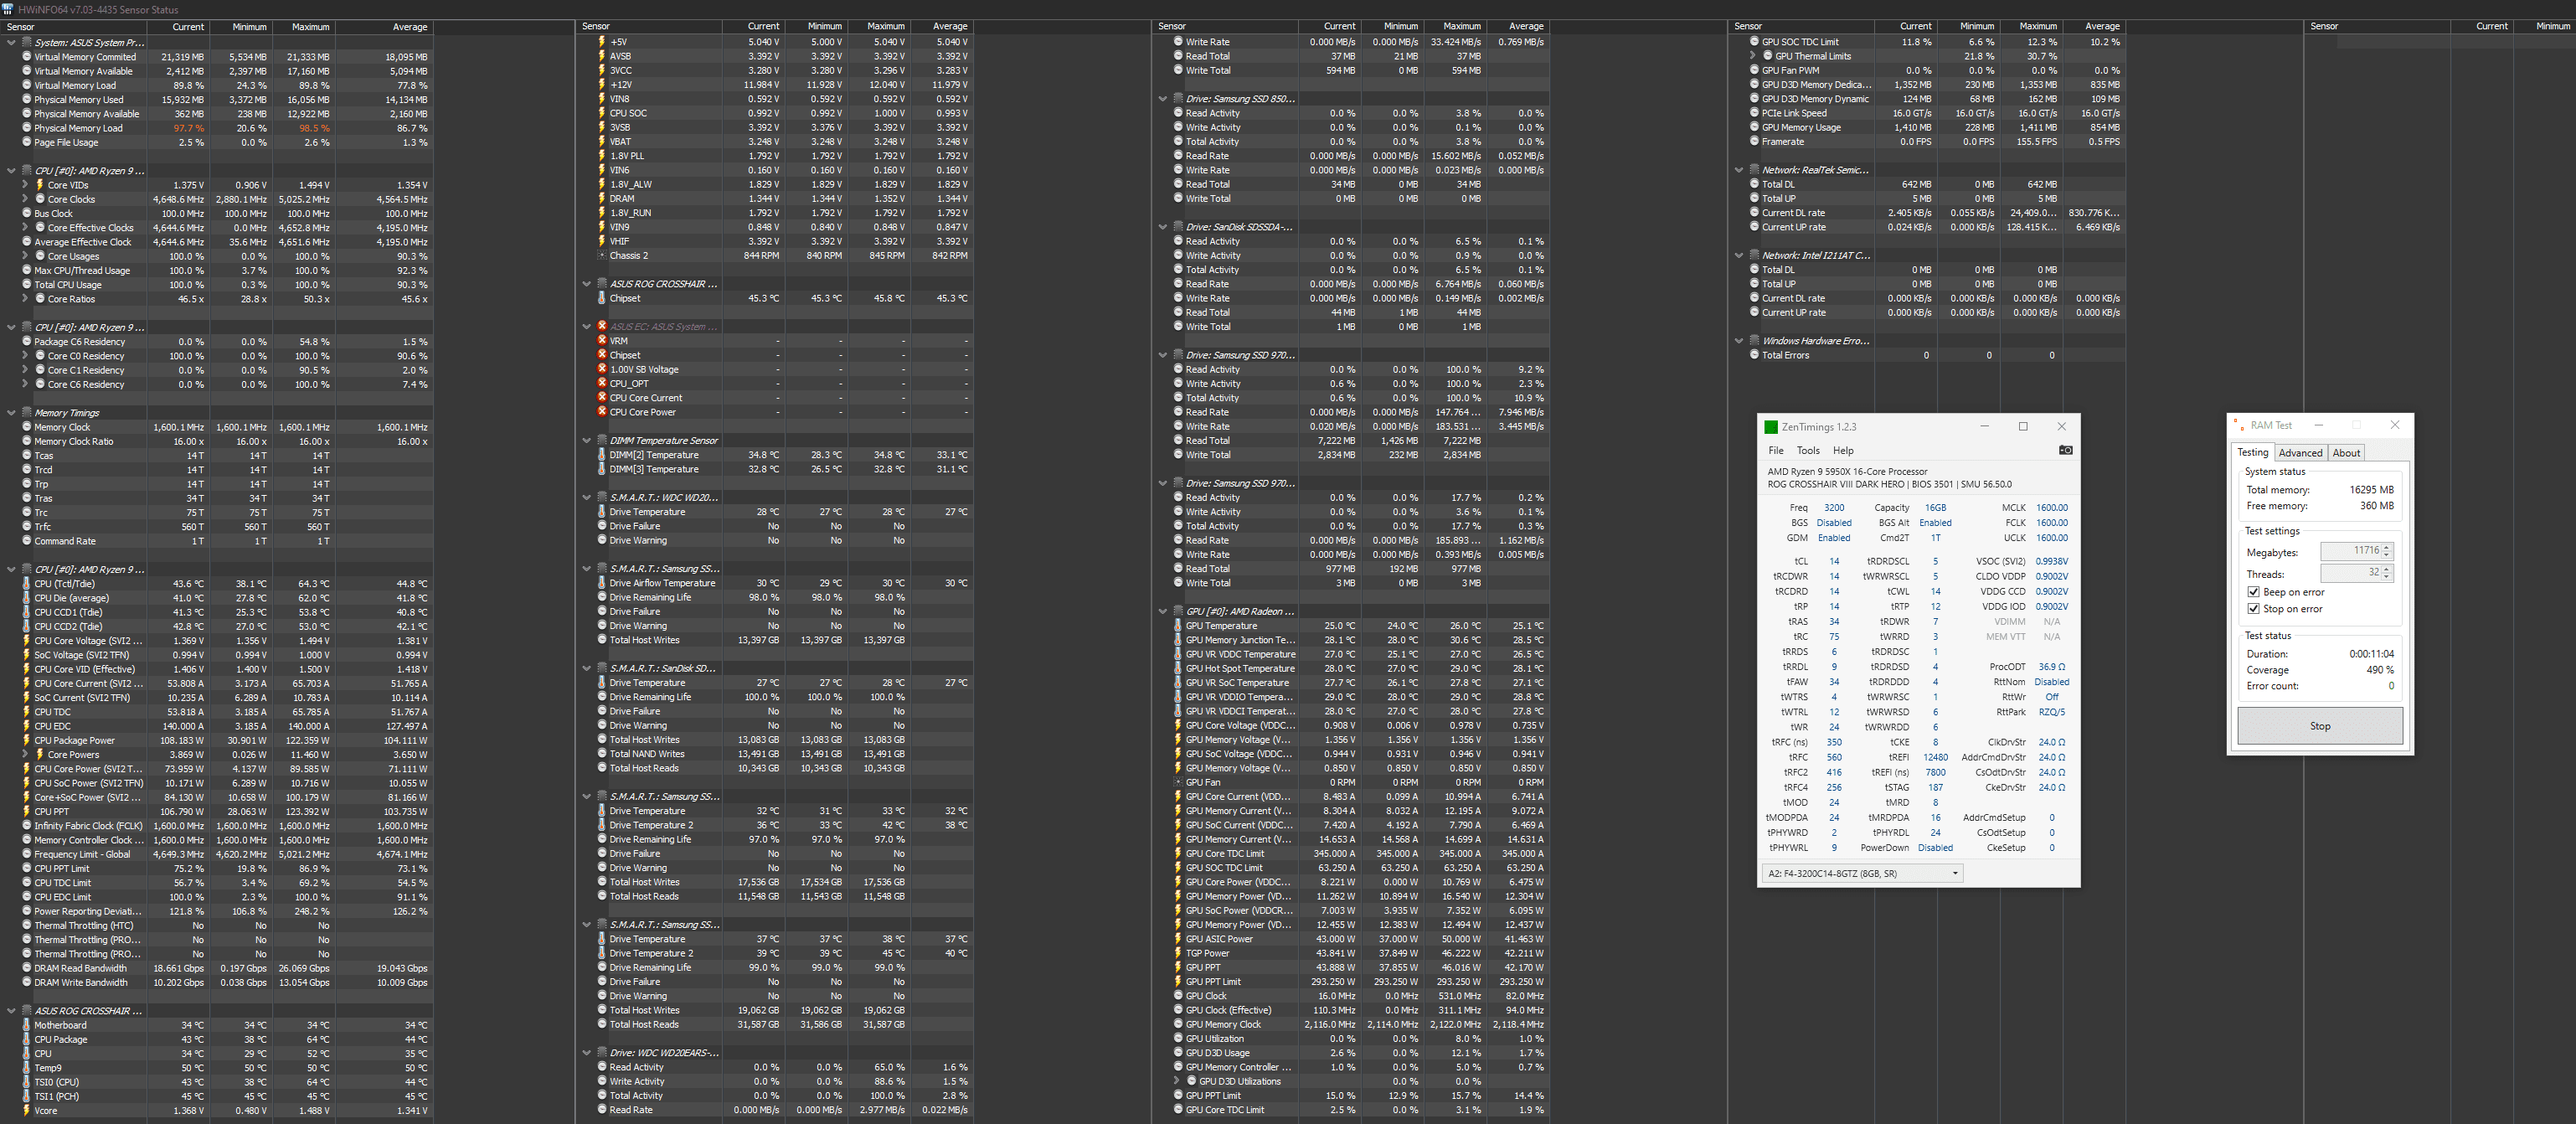This screenshot has height=1124, width=2576.
Task: Switch to the Testing tab in RAM Test
Action: click(x=2253, y=453)
